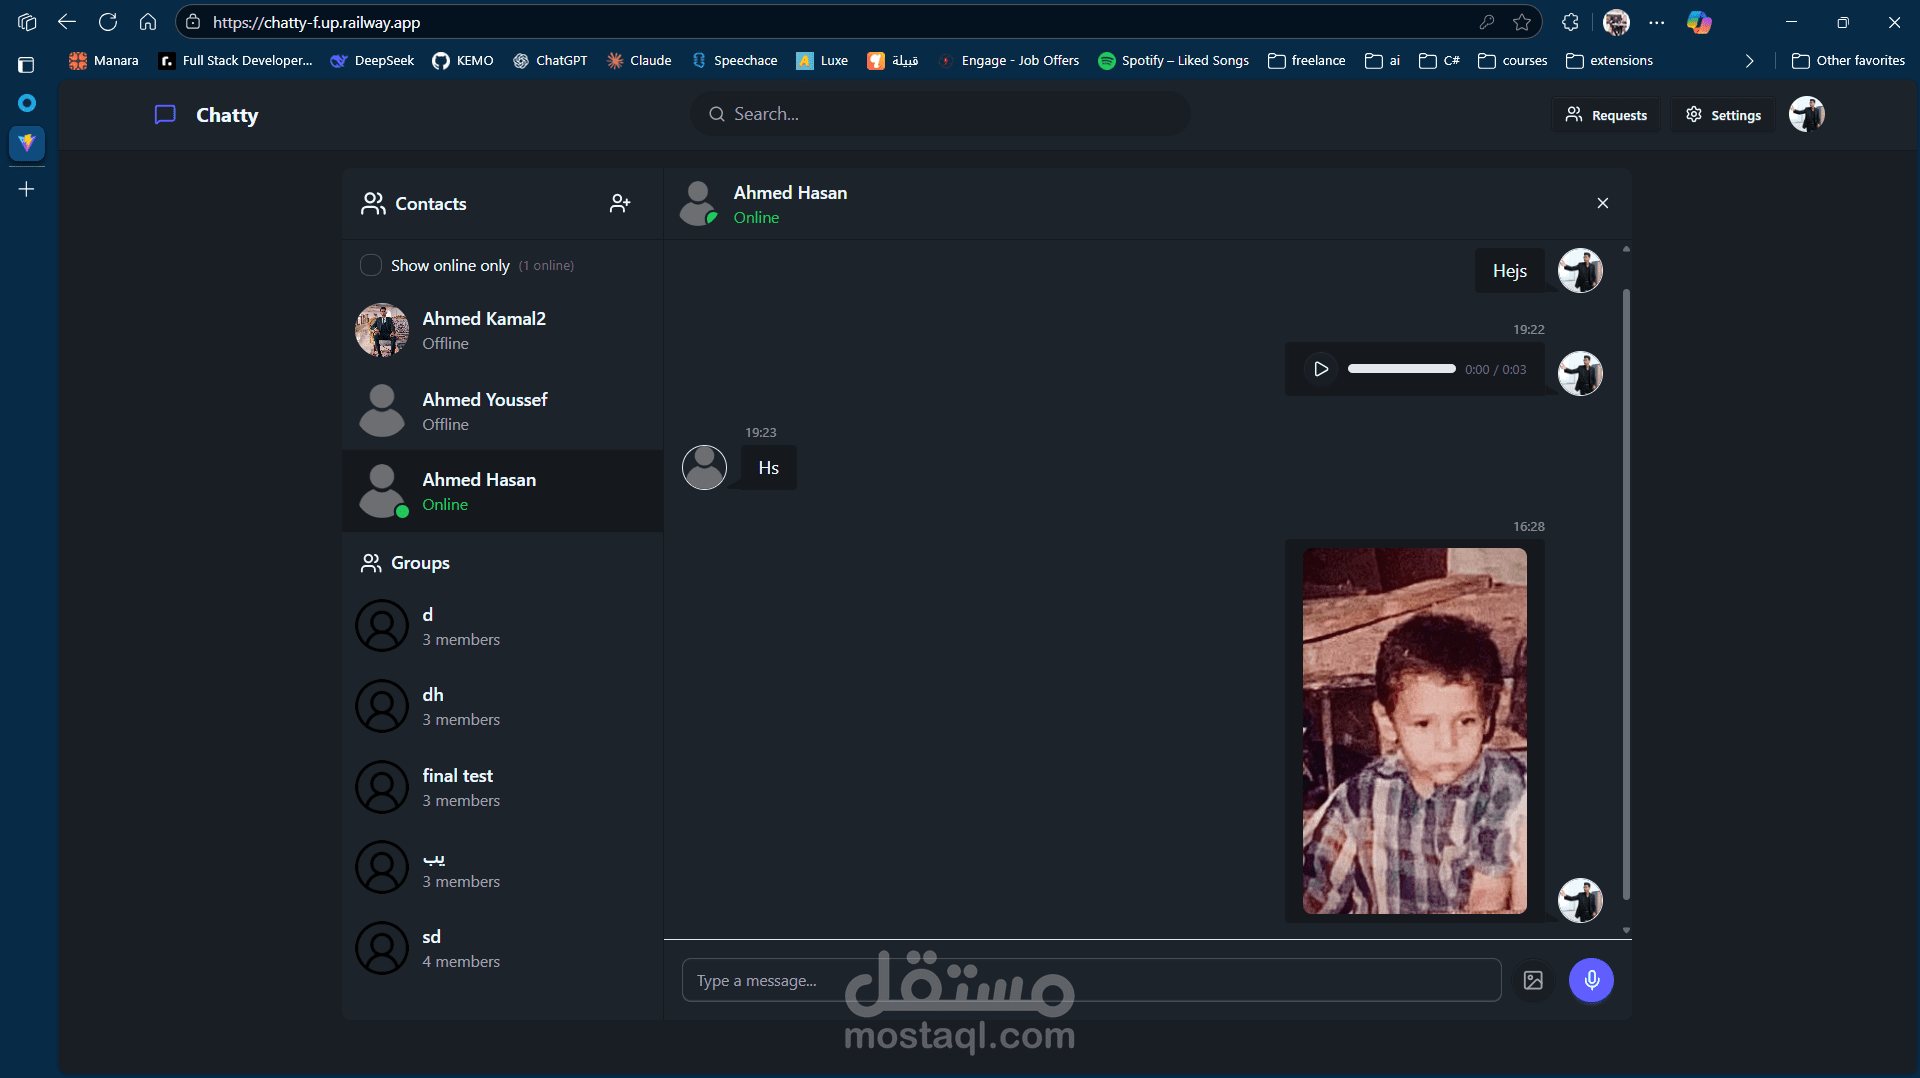Screen dimensions: 1920x1078
Task: Click the search magnifier icon
Action: click(x=716, y=114)
